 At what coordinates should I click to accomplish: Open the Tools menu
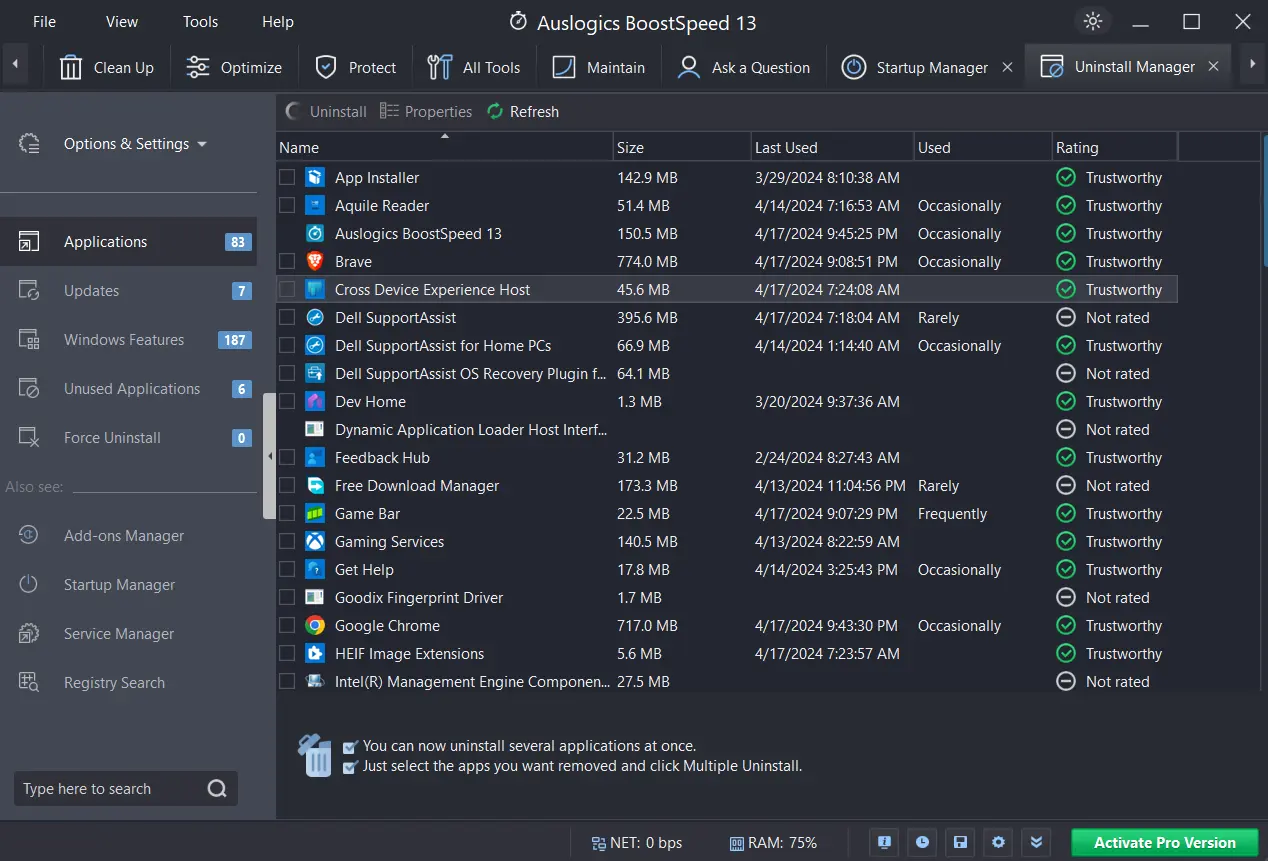[x=201, y=22]
